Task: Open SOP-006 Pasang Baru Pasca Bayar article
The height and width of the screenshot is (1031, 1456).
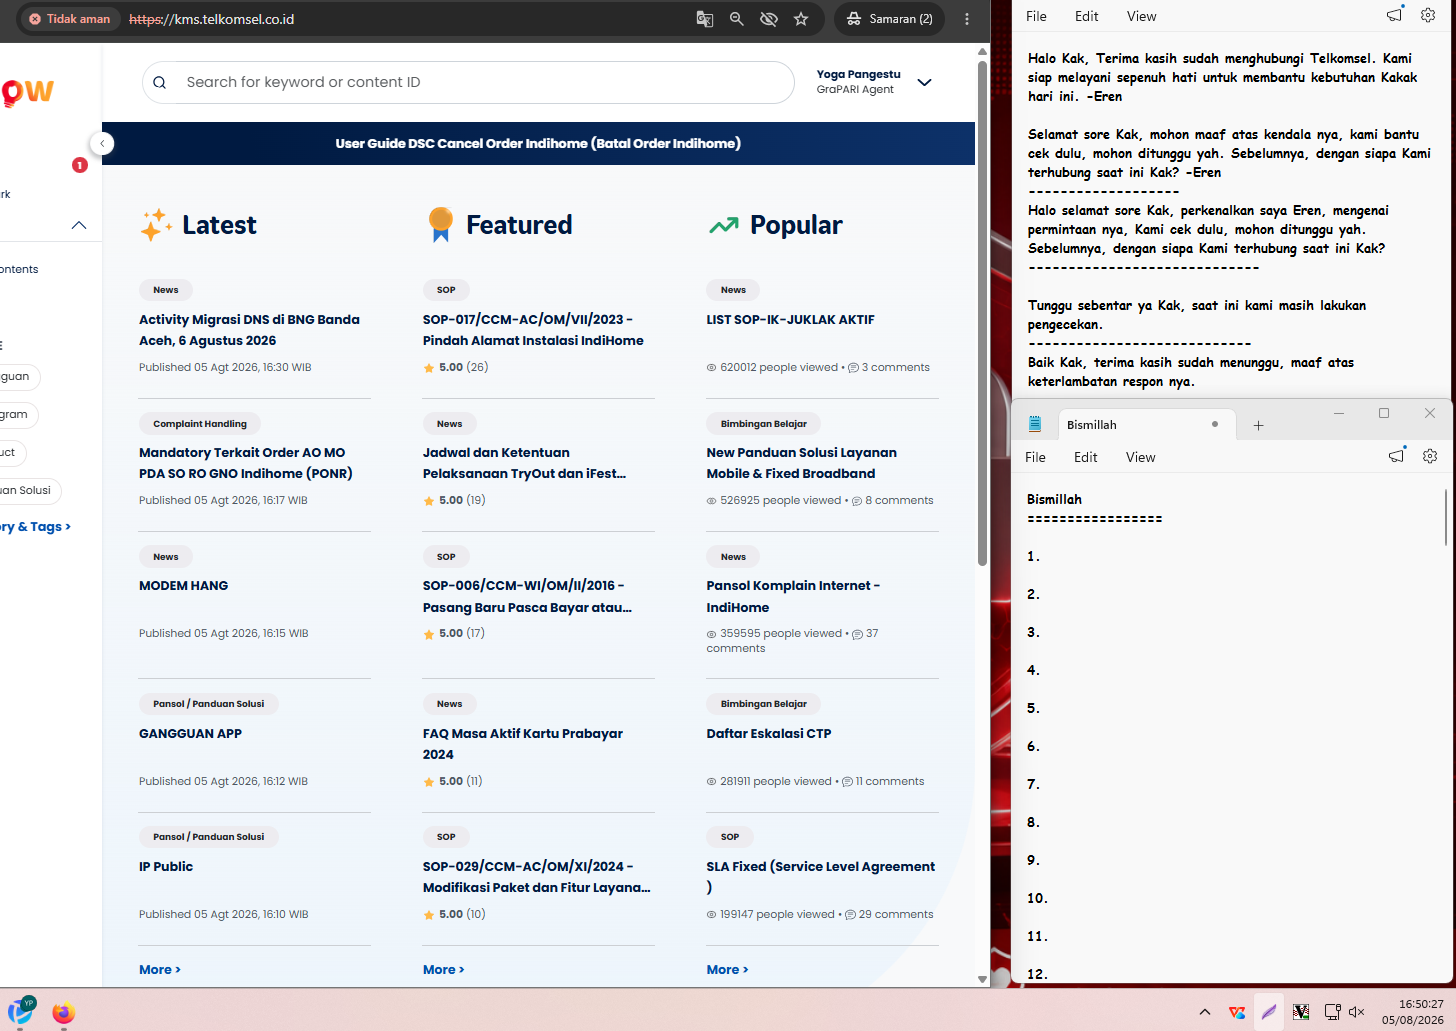Action: pos(527,597)
